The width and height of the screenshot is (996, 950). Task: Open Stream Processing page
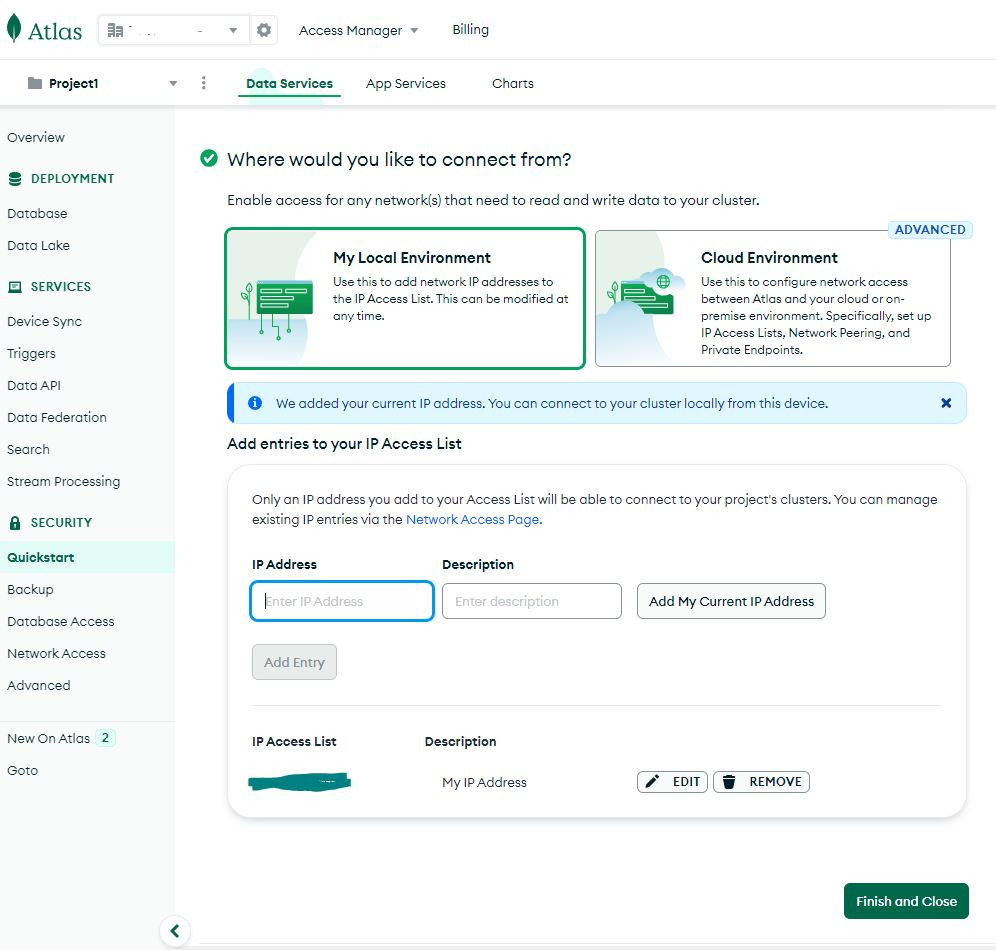pyautogui.click(x=63, y=481)
